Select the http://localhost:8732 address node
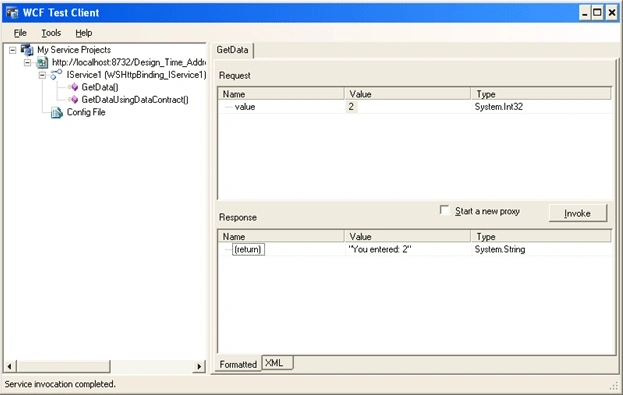Image resolution: width=623 pixels, height=395 pixels. [x=129, y=62]
